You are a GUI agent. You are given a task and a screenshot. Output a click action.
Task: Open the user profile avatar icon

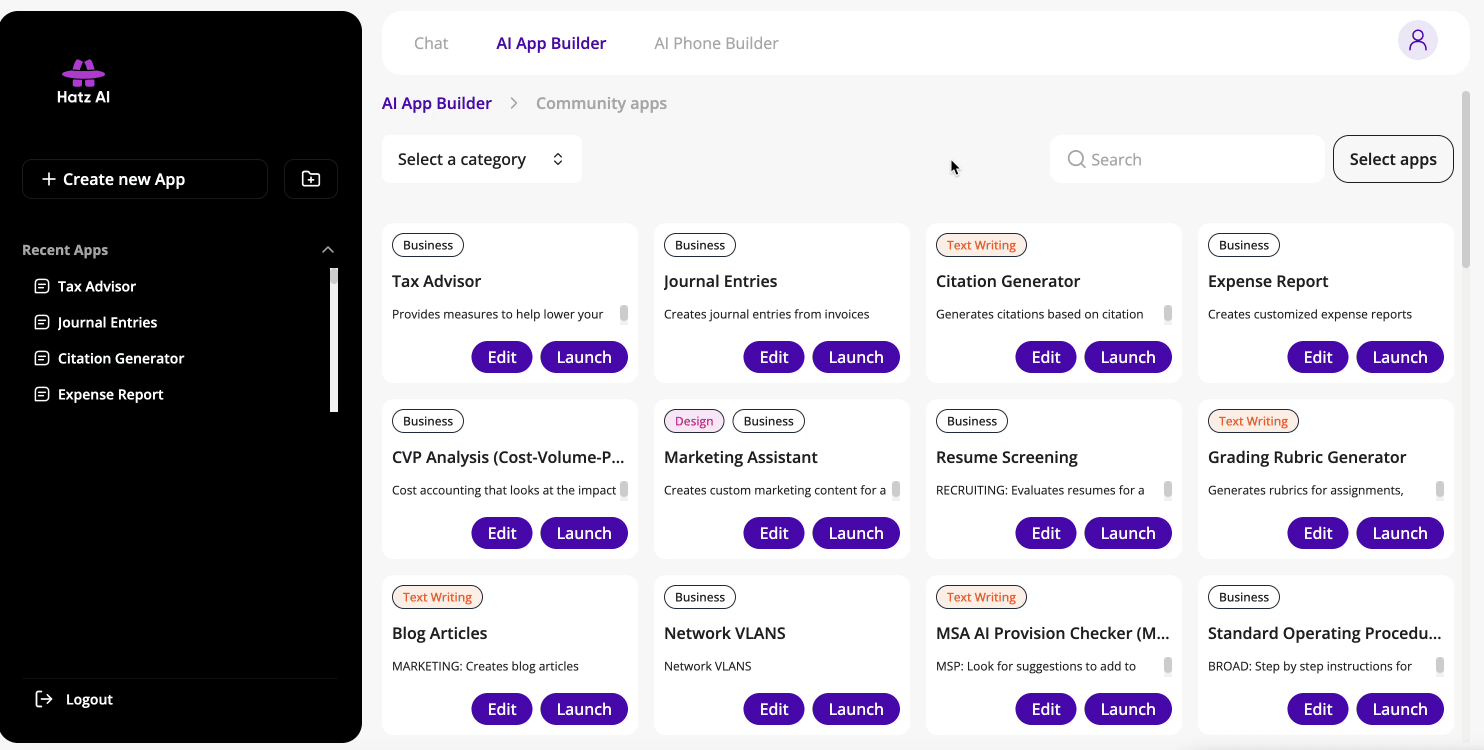click(x=1417, y=41)
